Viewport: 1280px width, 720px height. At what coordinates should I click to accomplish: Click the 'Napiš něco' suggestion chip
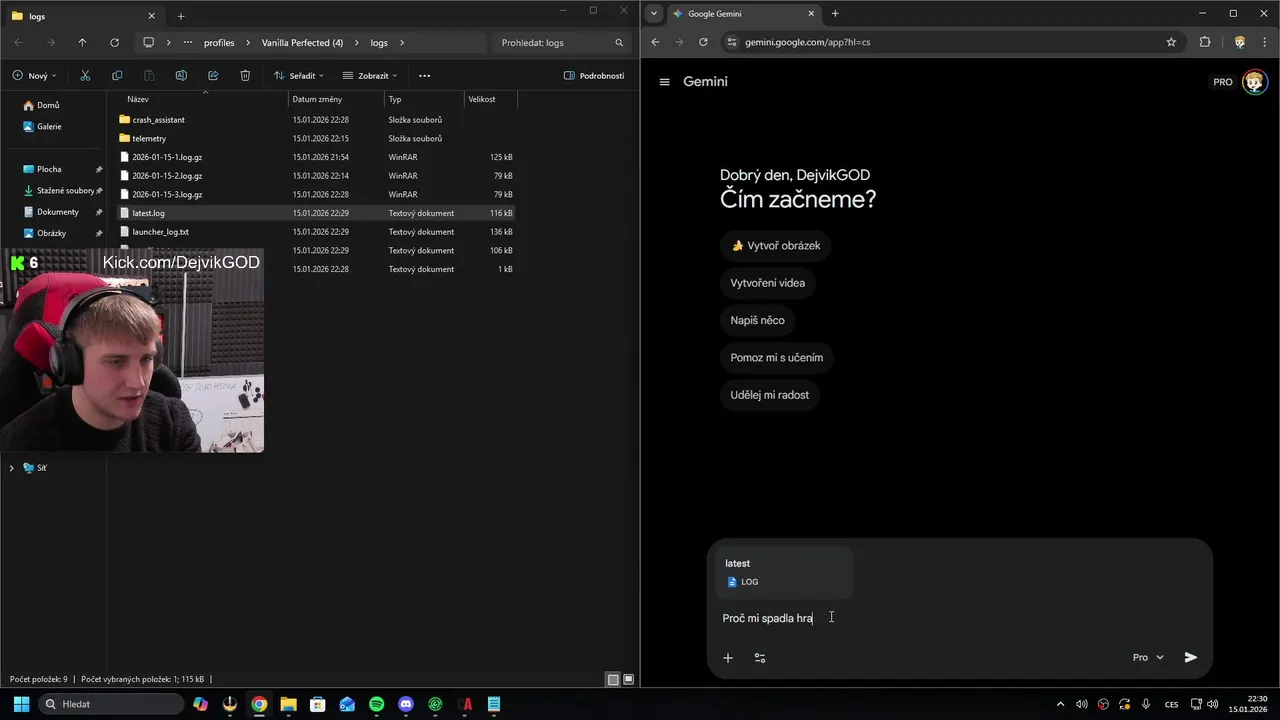757,320
